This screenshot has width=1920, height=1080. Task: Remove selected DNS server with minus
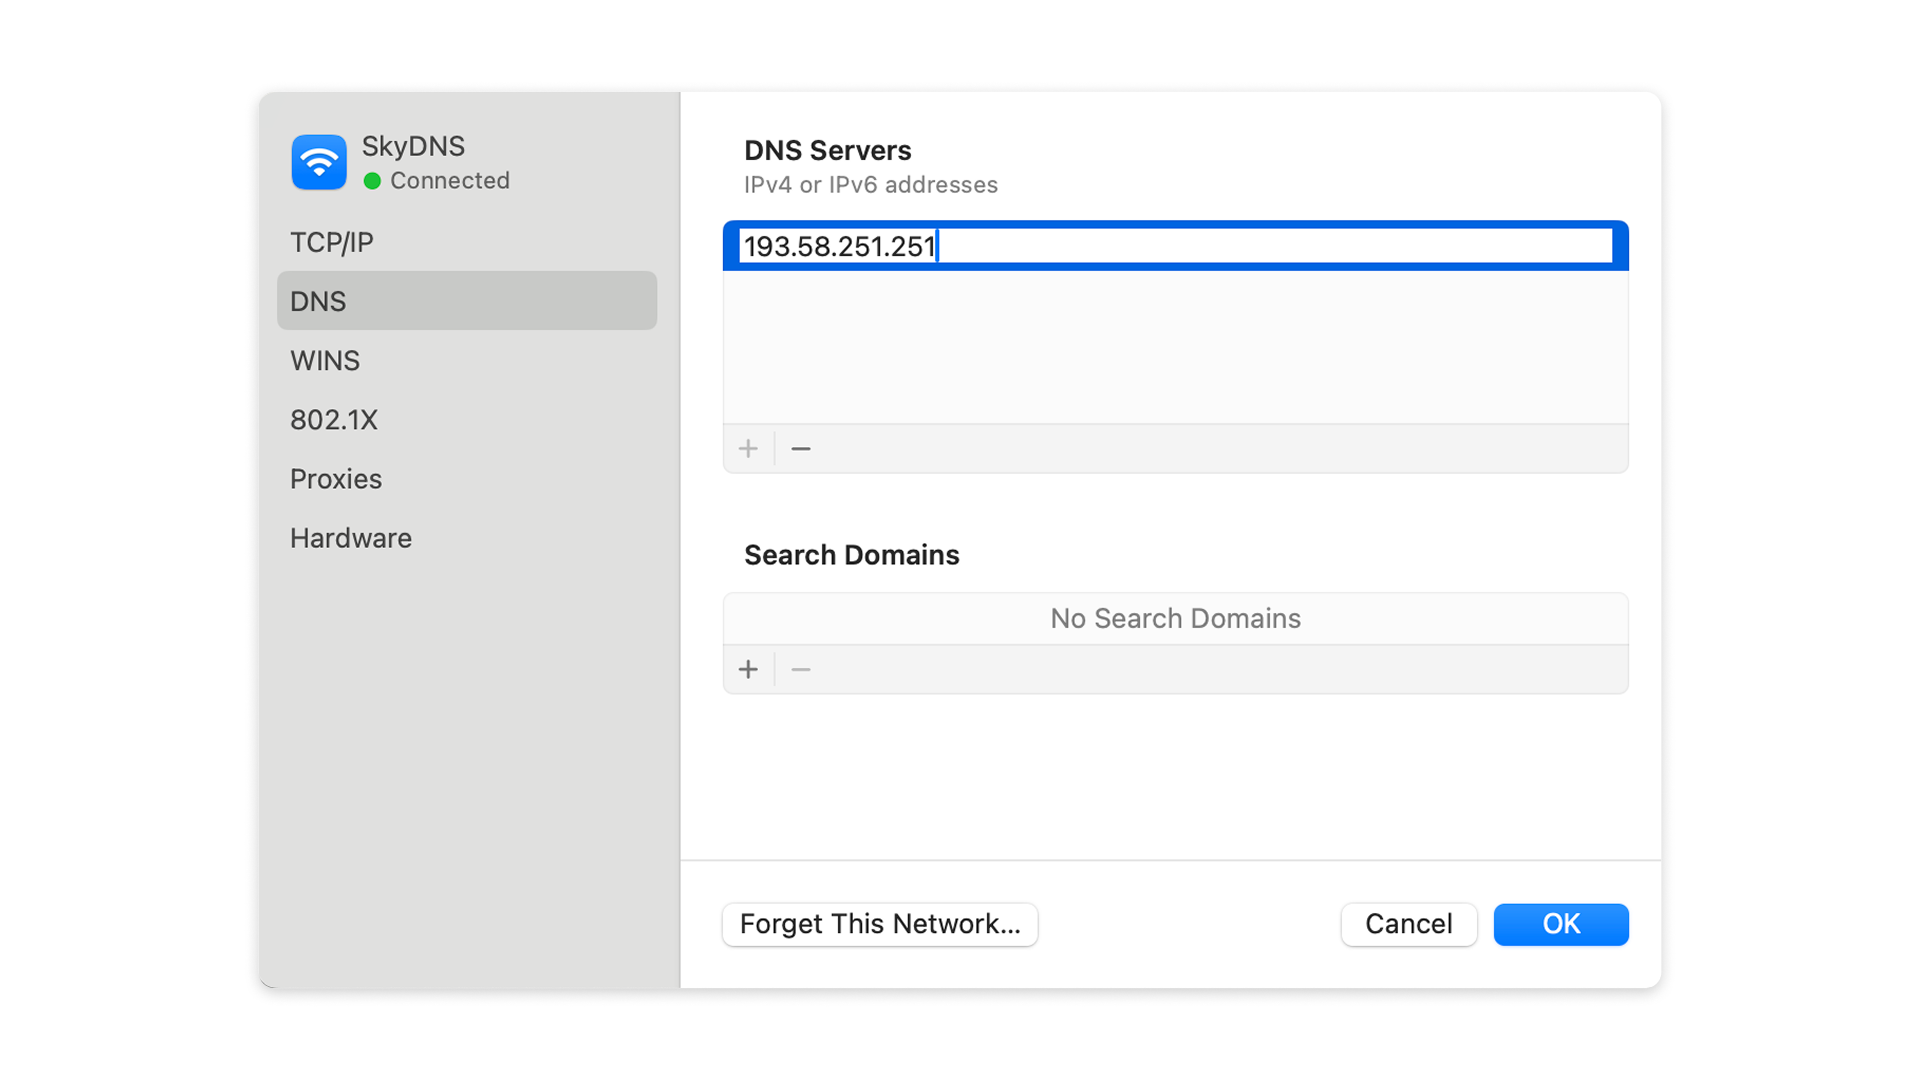801,449
